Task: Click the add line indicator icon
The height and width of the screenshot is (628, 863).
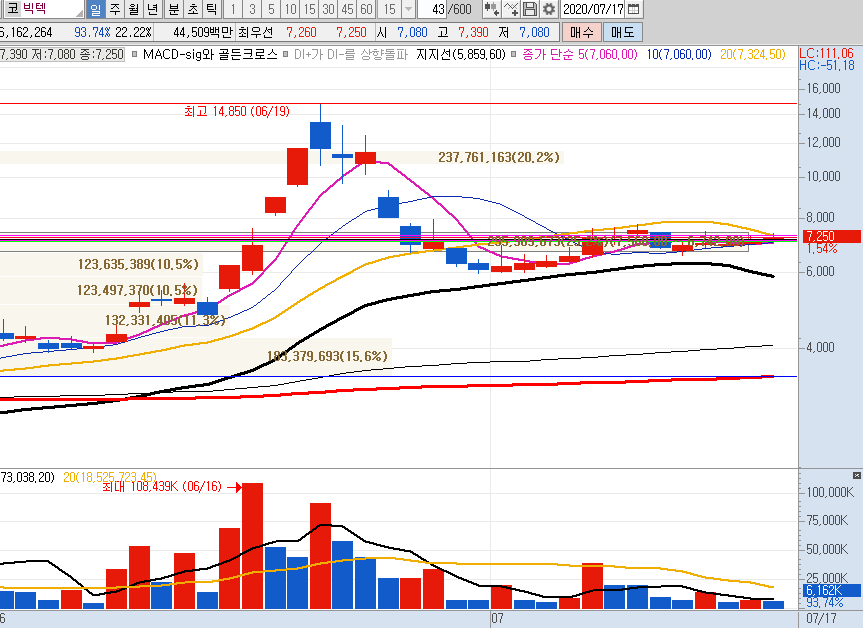Action: click(x=511, y=9)
